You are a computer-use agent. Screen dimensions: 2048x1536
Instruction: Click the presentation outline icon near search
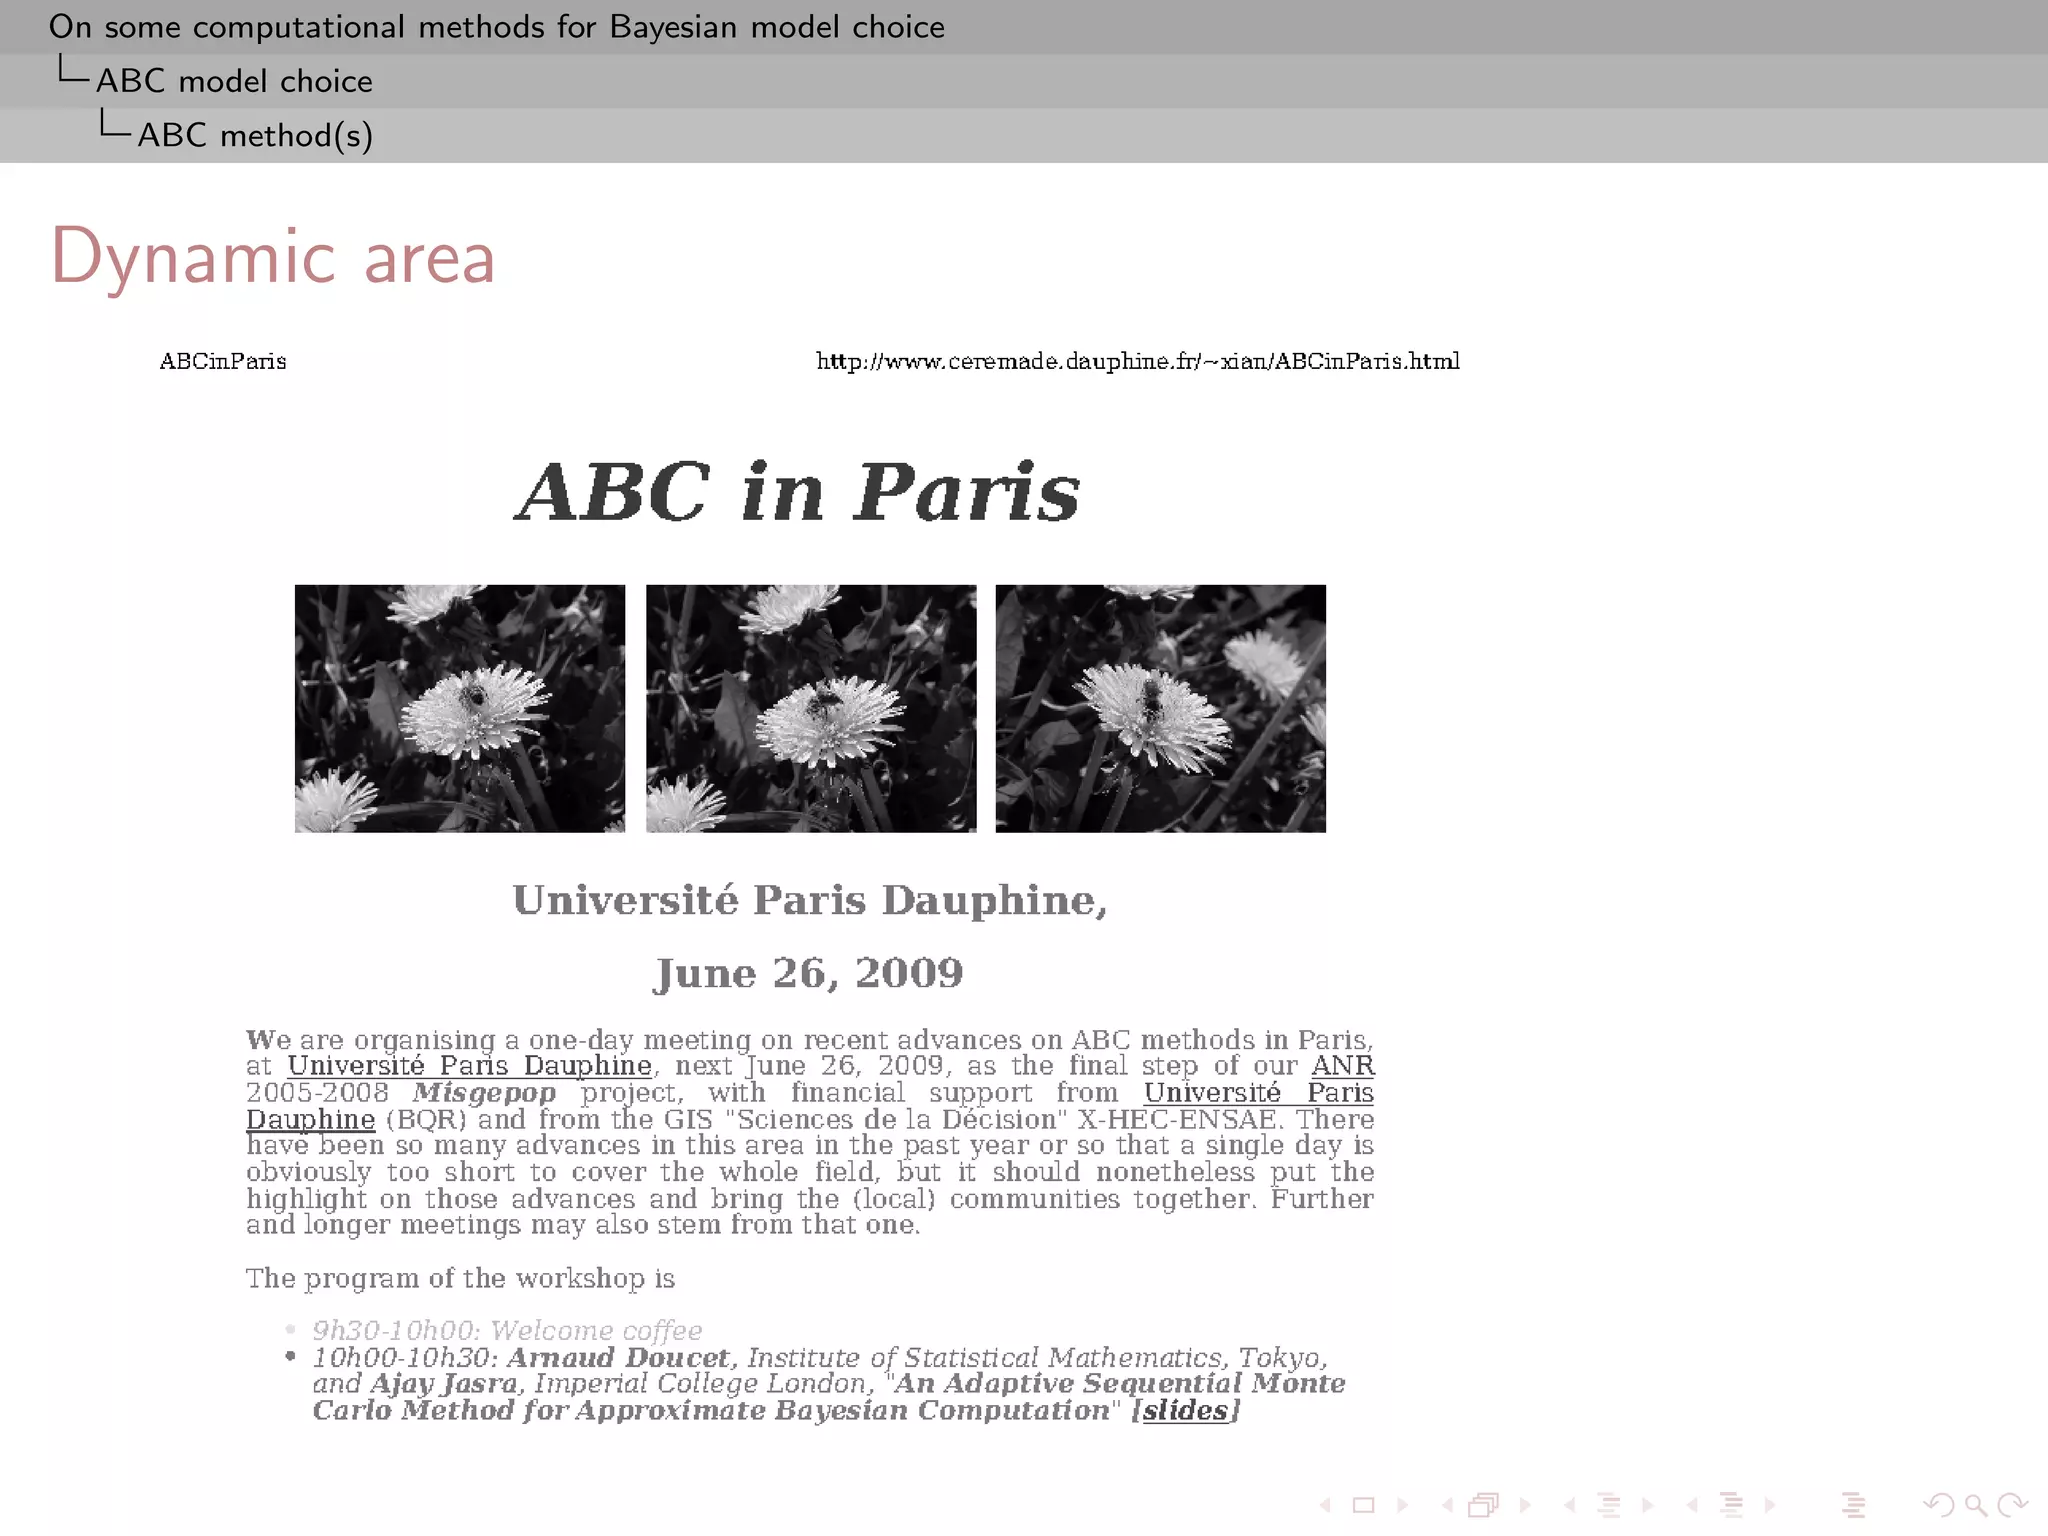click(1854, 1505)
